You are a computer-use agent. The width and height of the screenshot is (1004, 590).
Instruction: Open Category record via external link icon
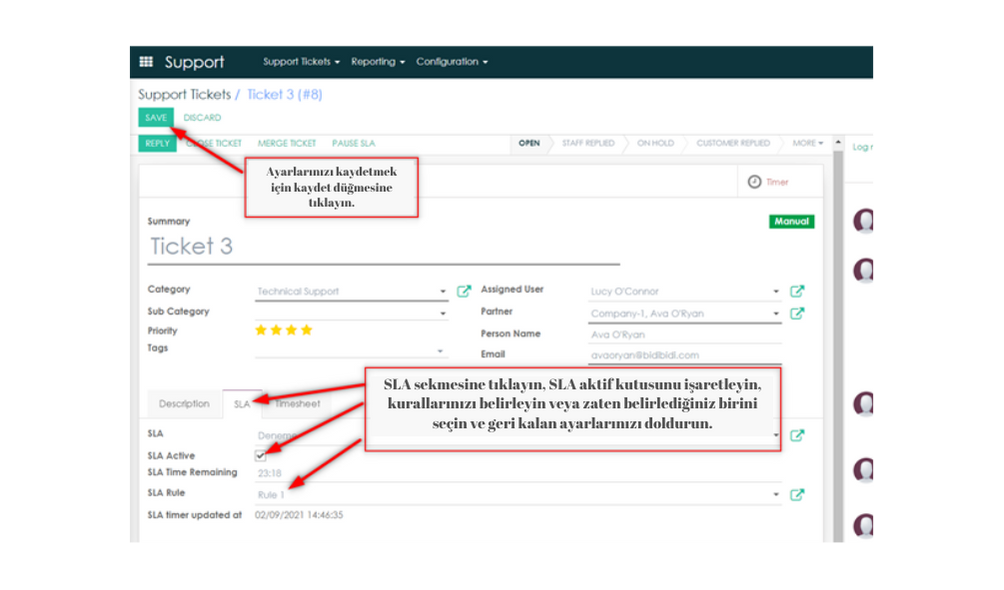462,290
